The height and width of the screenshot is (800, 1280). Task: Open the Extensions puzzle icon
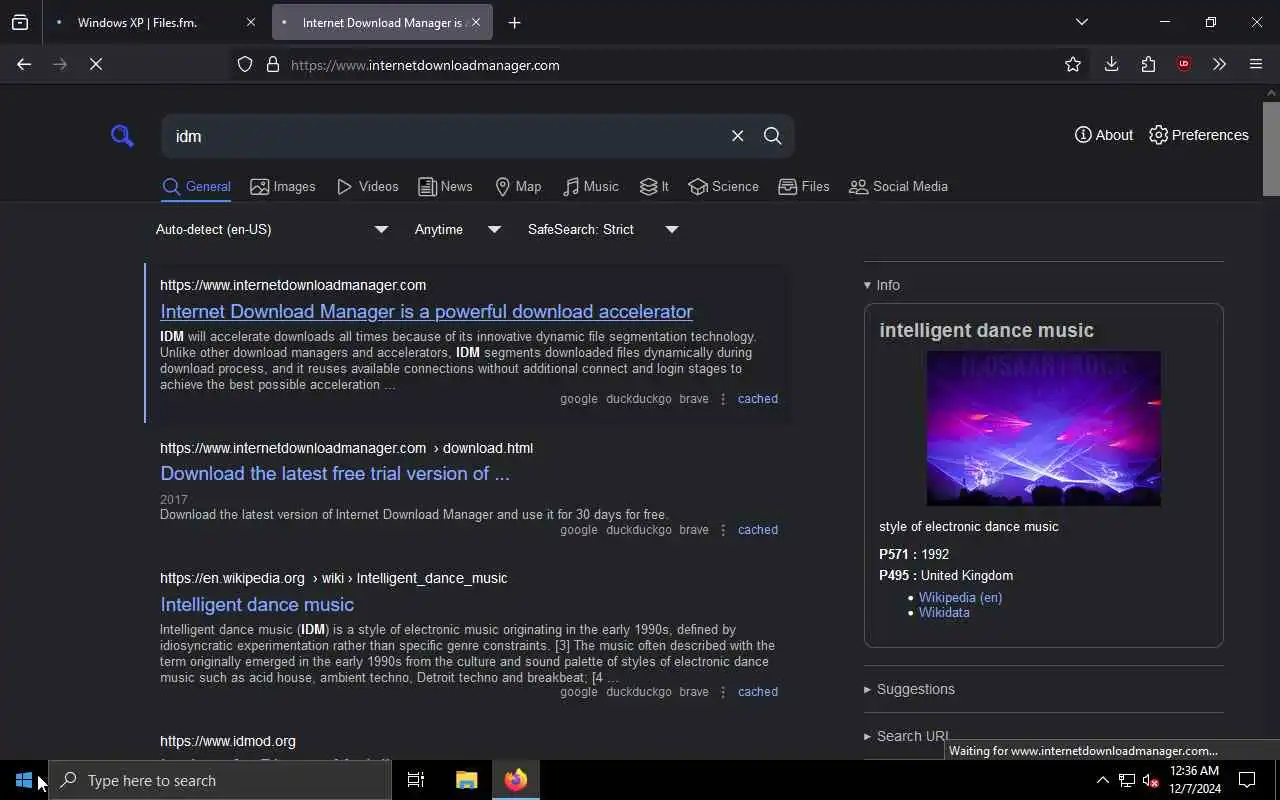click(1148, 64)
